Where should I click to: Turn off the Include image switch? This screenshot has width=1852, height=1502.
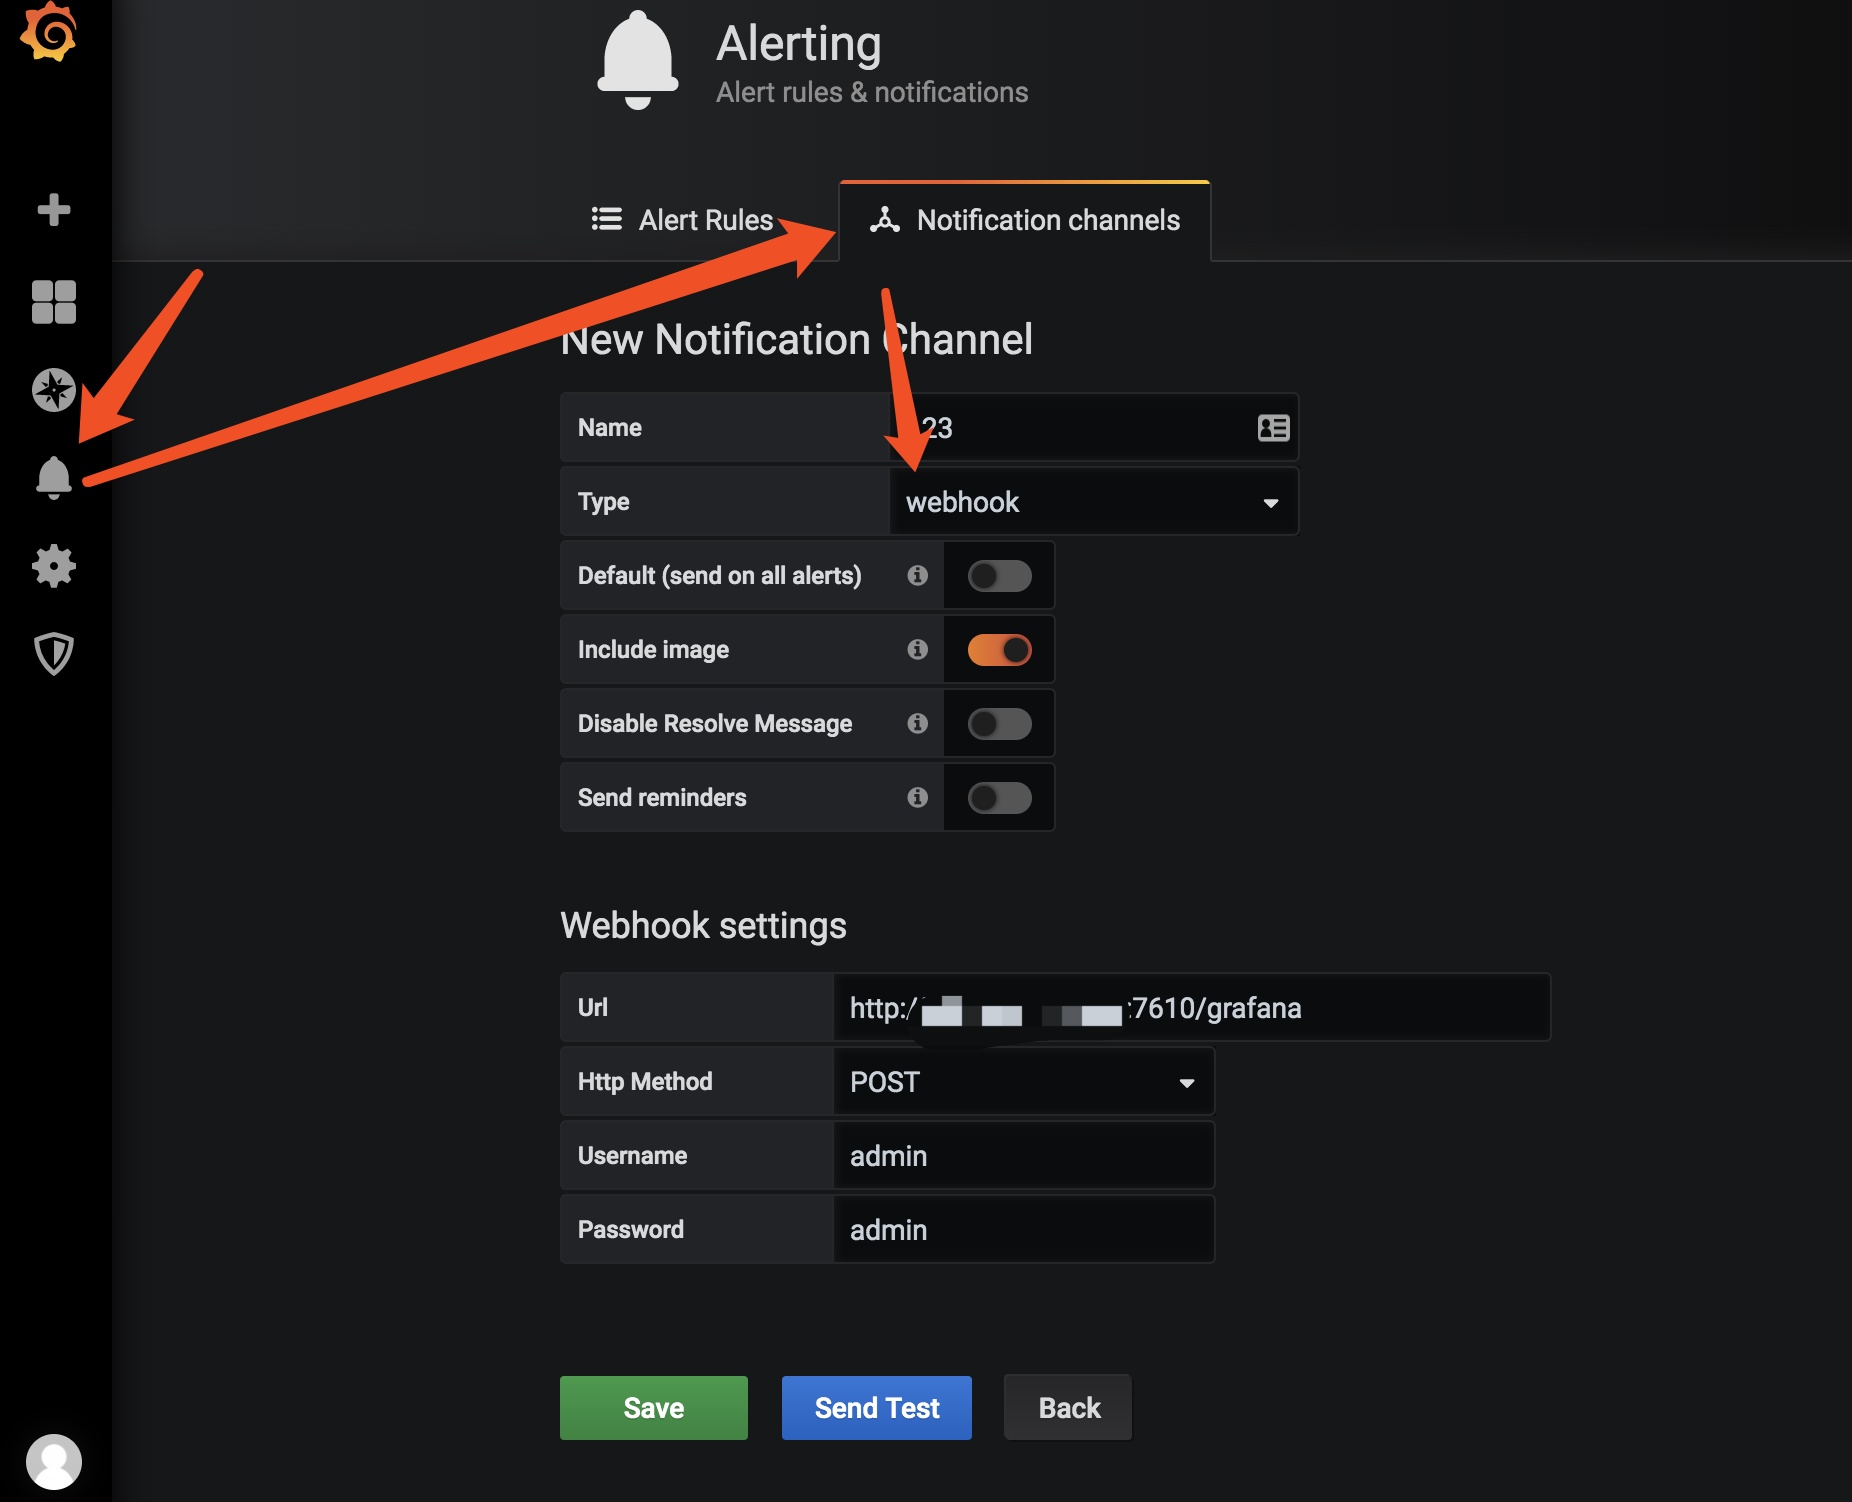999,650
